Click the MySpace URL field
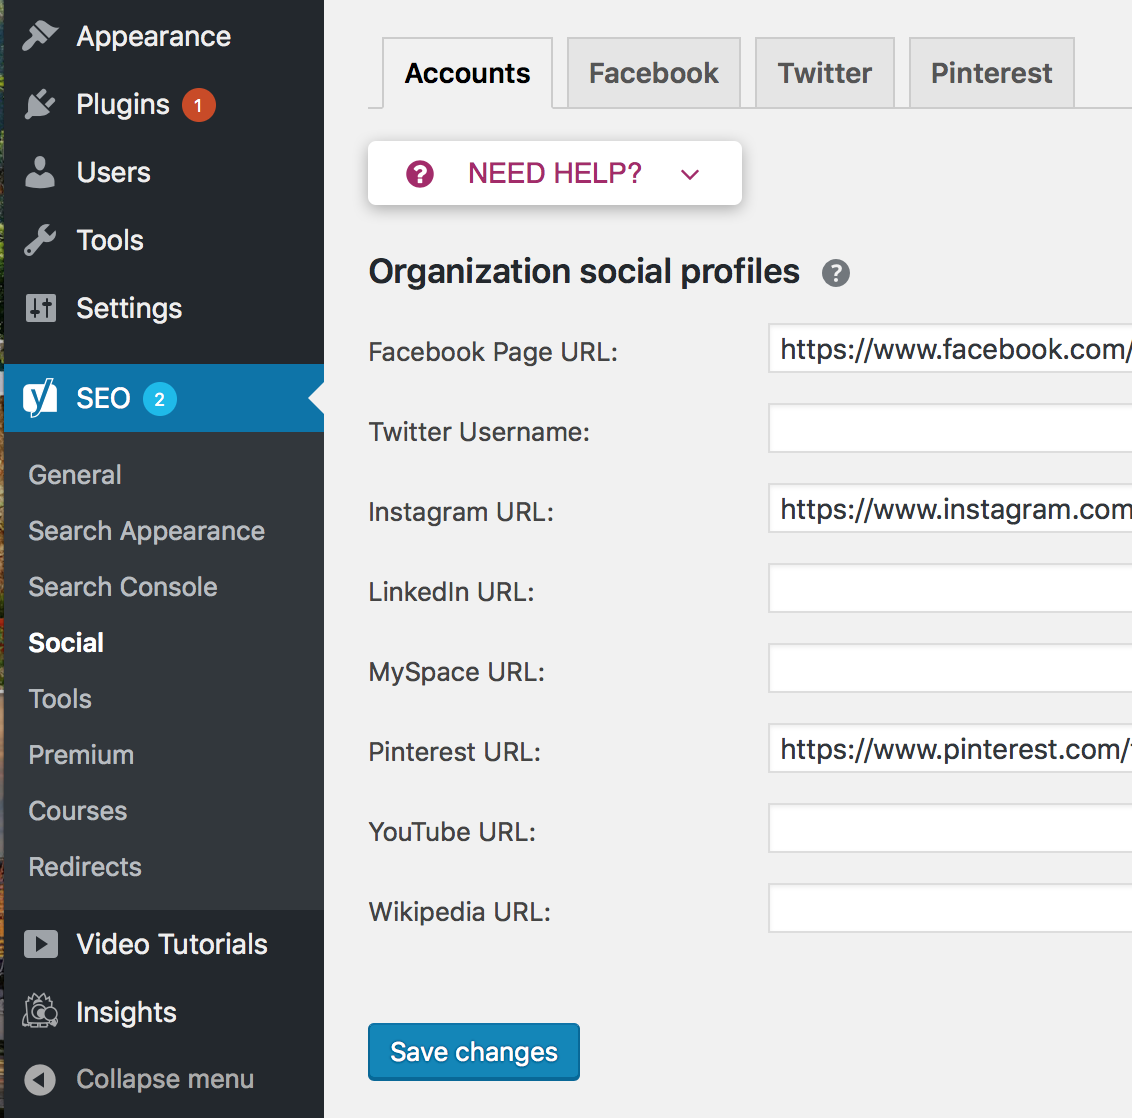Image resolution: width=1132 pixels, height=1118 pixels. coord(950,668)
